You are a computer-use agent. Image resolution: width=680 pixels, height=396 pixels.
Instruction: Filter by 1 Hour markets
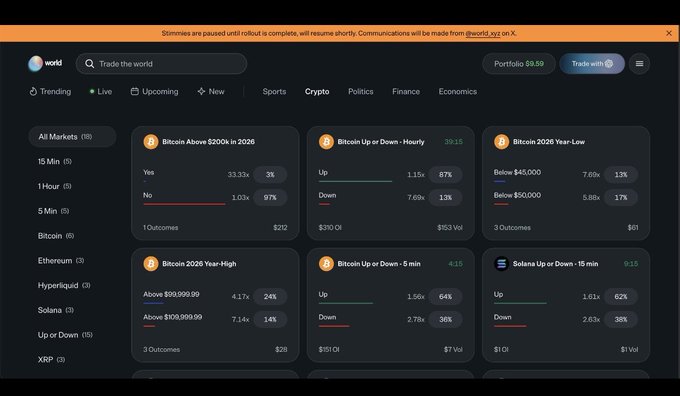[55, 186]
